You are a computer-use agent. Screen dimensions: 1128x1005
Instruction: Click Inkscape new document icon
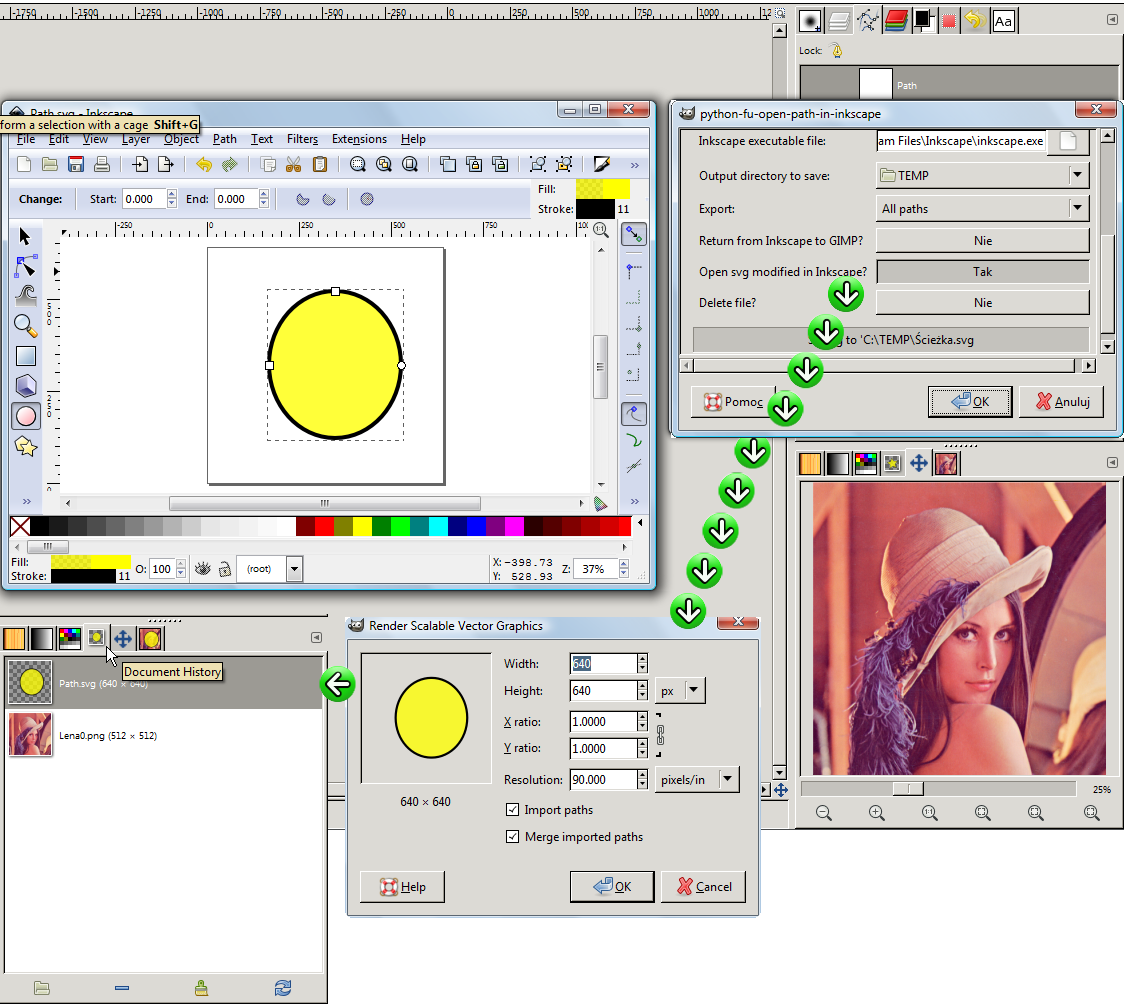24,165
